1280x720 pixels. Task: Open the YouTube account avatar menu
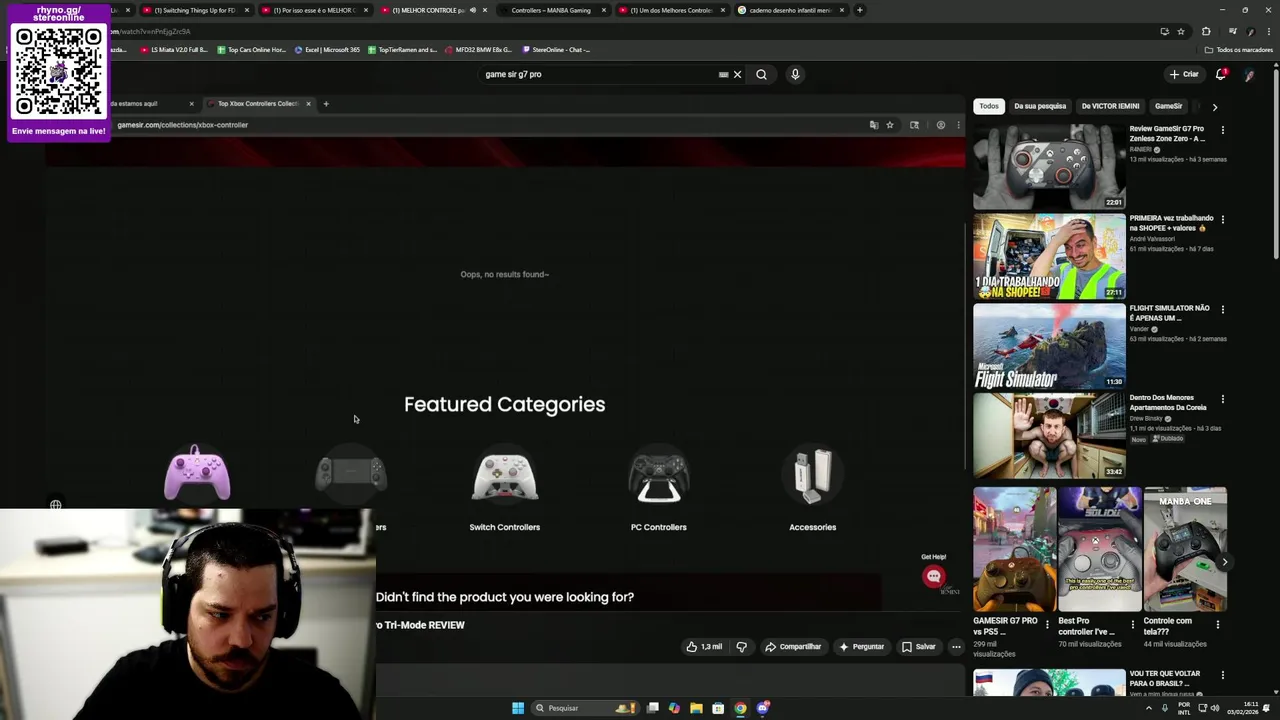click(1249, 74)
